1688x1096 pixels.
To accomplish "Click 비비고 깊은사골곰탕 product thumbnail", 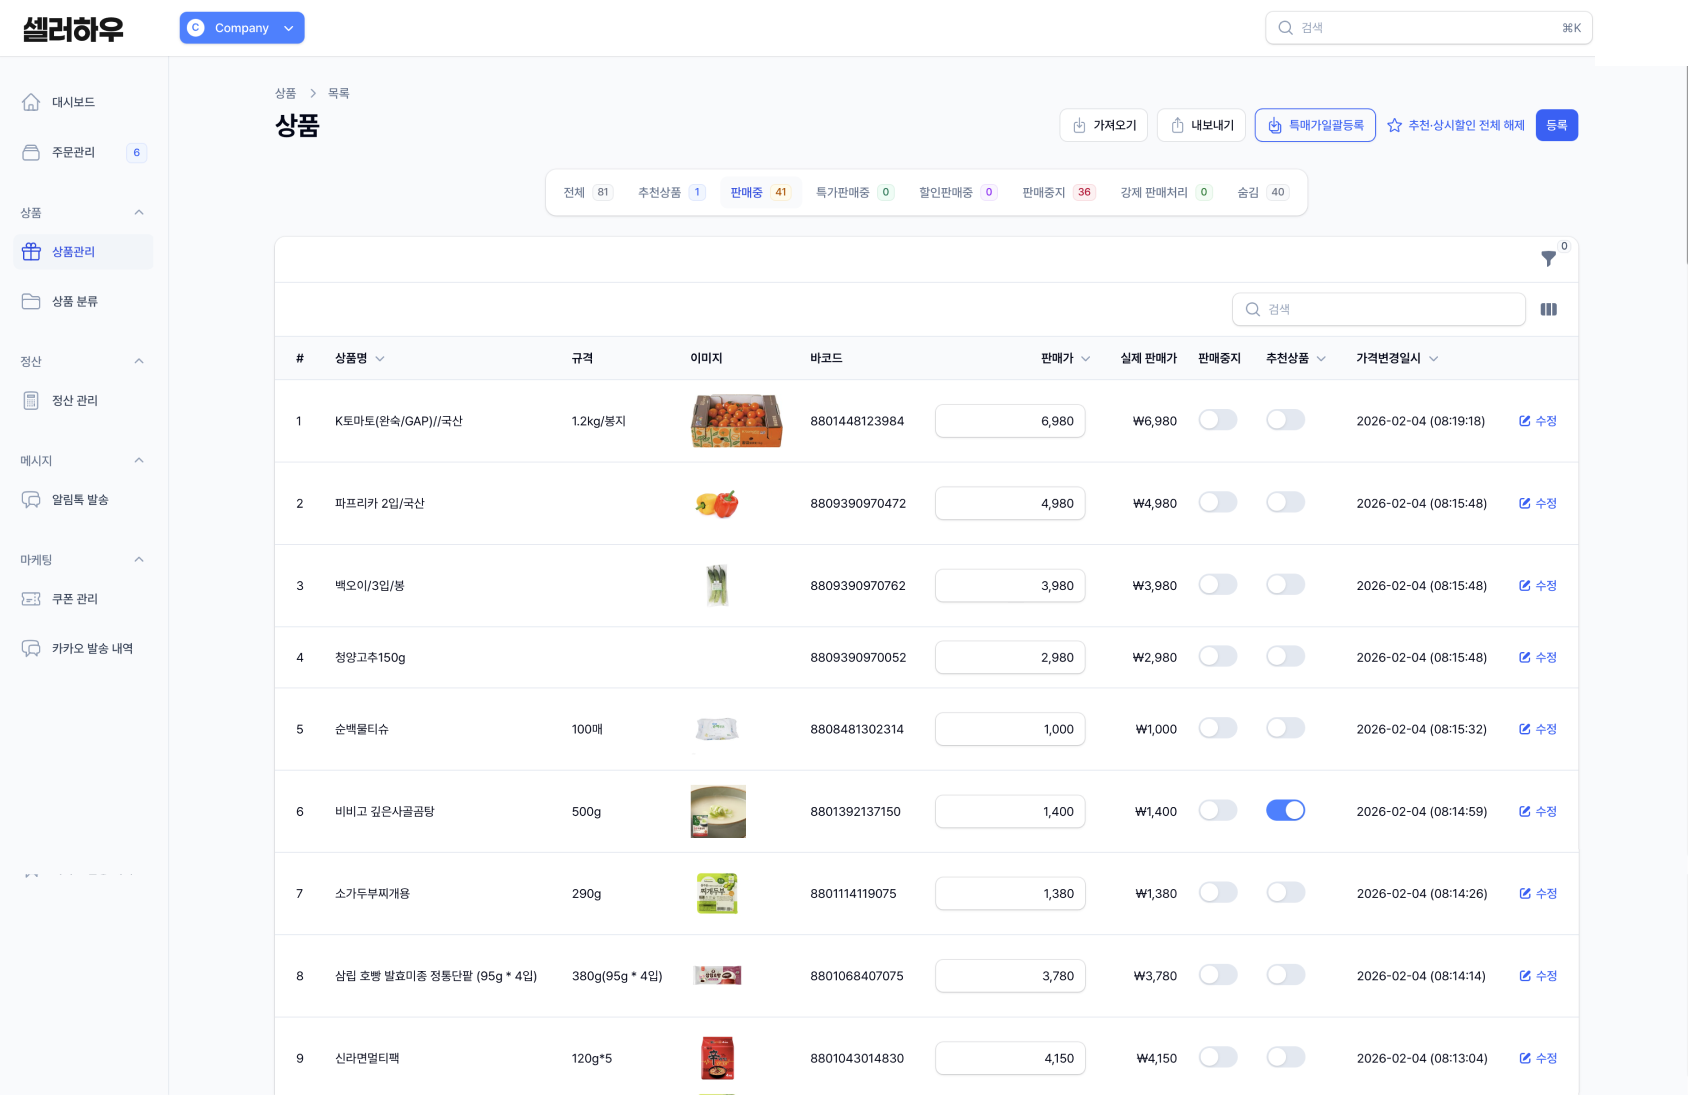I will click(718, 811).
